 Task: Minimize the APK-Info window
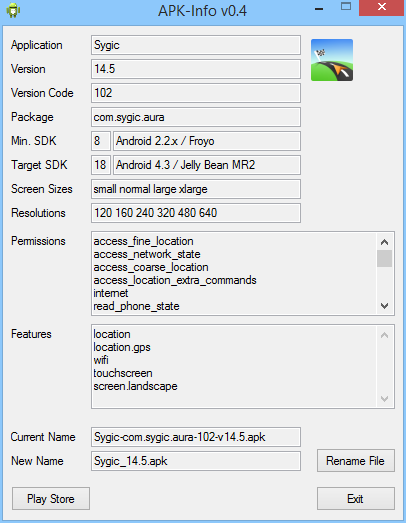pos(319,8)
